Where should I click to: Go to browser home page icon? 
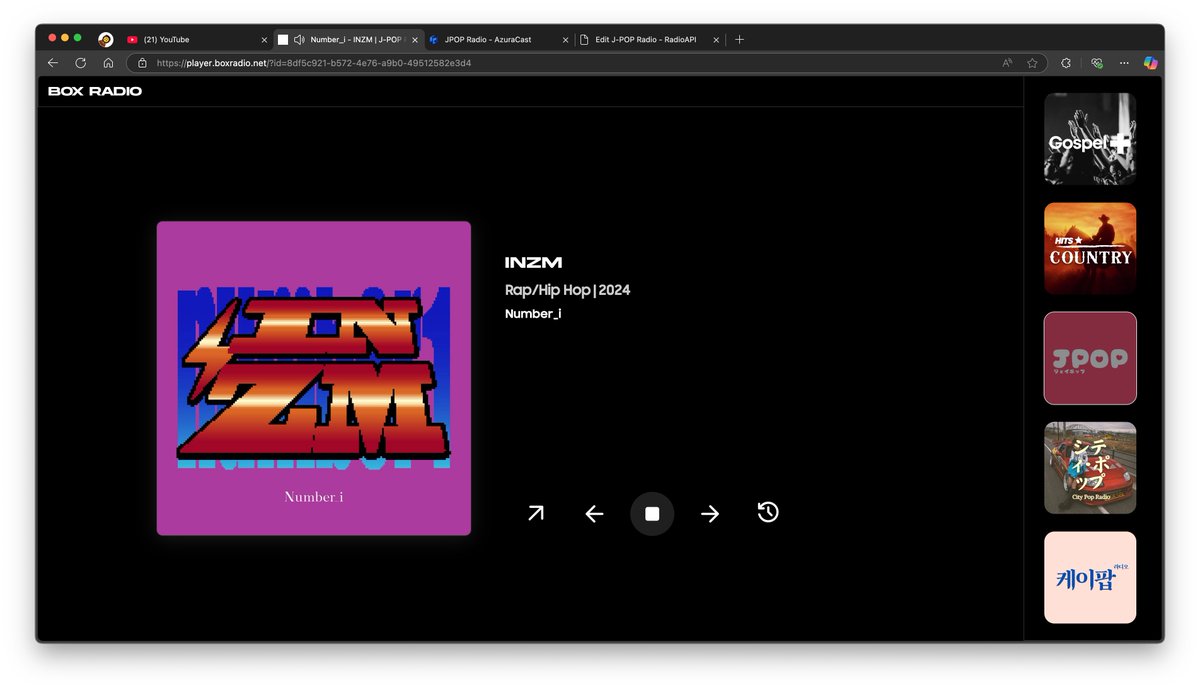point(108,63)
